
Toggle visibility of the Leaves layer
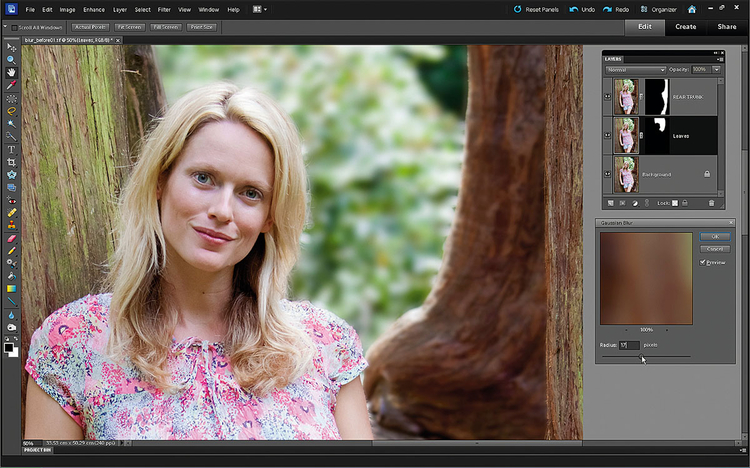(x=607, y=135)
